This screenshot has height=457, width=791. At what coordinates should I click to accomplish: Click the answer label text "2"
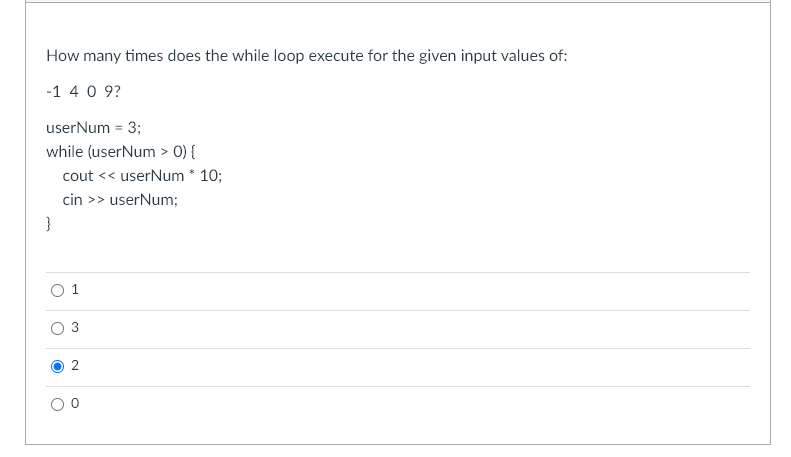(x=76, y=366)
